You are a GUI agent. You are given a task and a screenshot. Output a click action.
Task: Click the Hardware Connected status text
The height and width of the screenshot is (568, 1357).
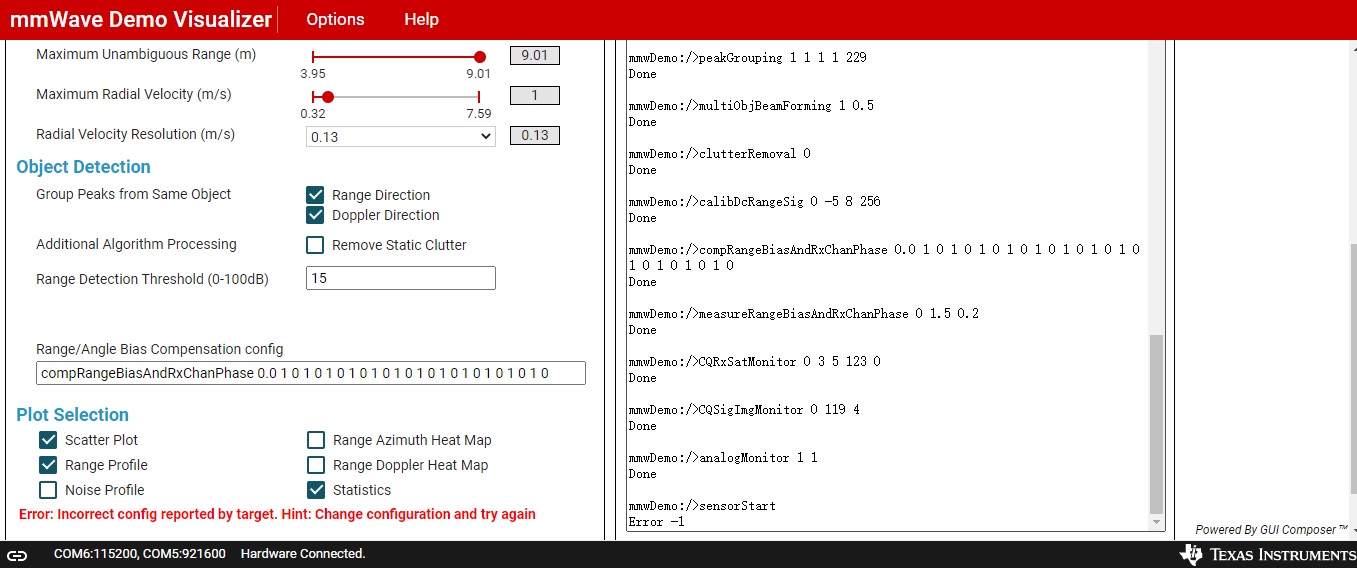coord(303,553)
